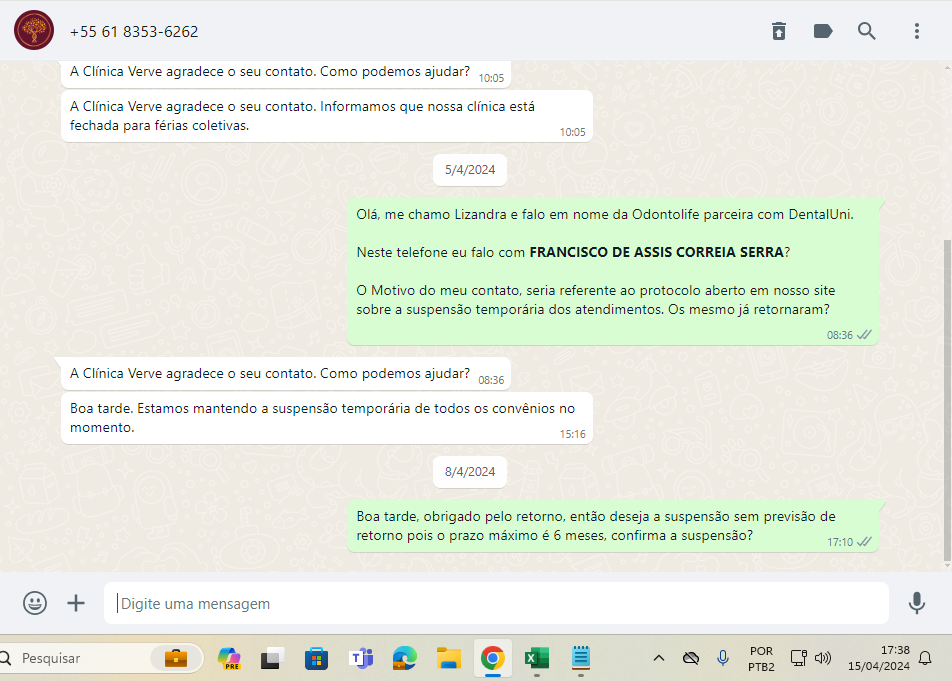This screenshot has height=681, width=952.
Task: Open Microsoft Edge from taskbar
Action: 404,658
